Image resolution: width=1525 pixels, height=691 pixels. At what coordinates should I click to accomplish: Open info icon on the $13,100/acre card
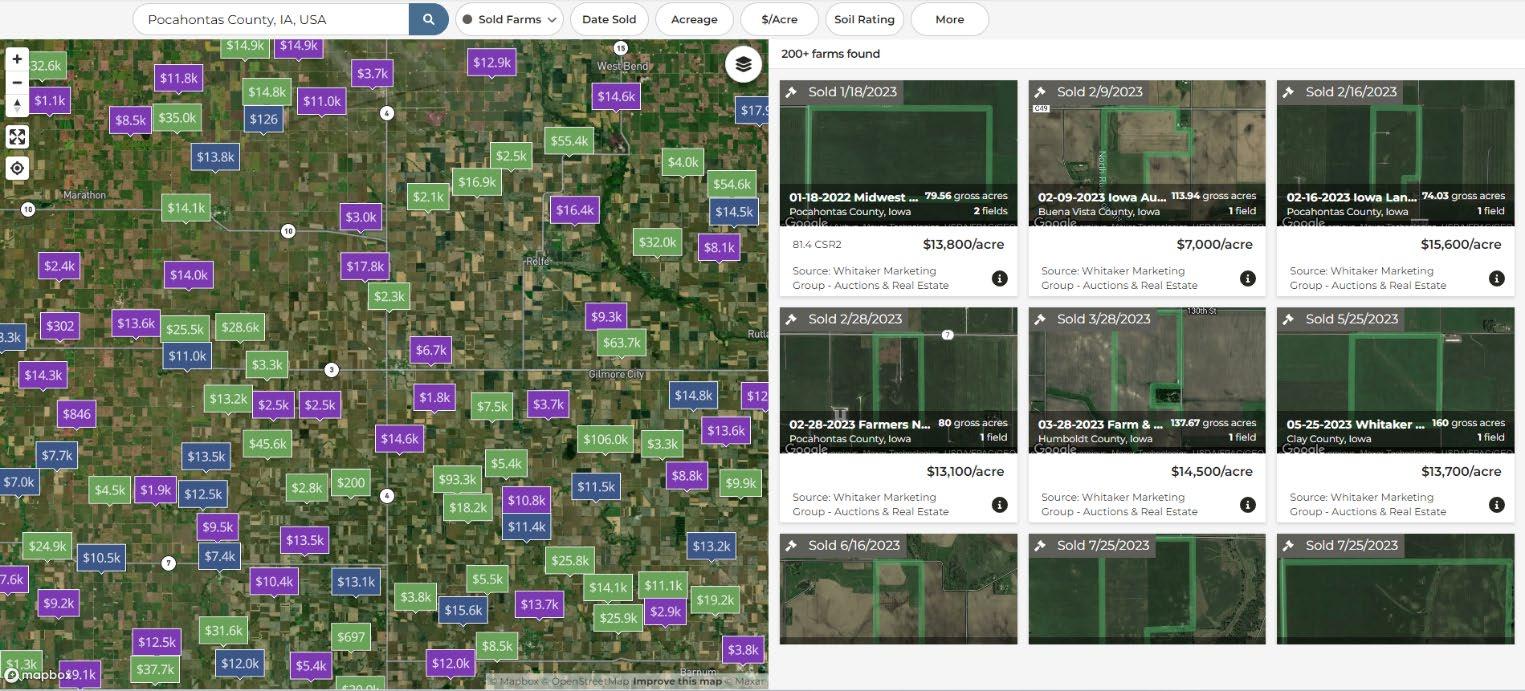point(999,505)
